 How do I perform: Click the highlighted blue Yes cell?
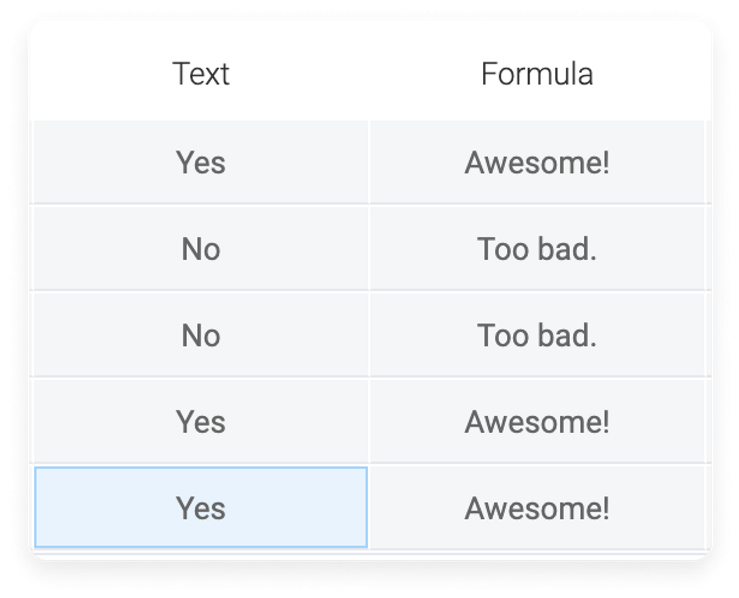(x=201, y=508)
